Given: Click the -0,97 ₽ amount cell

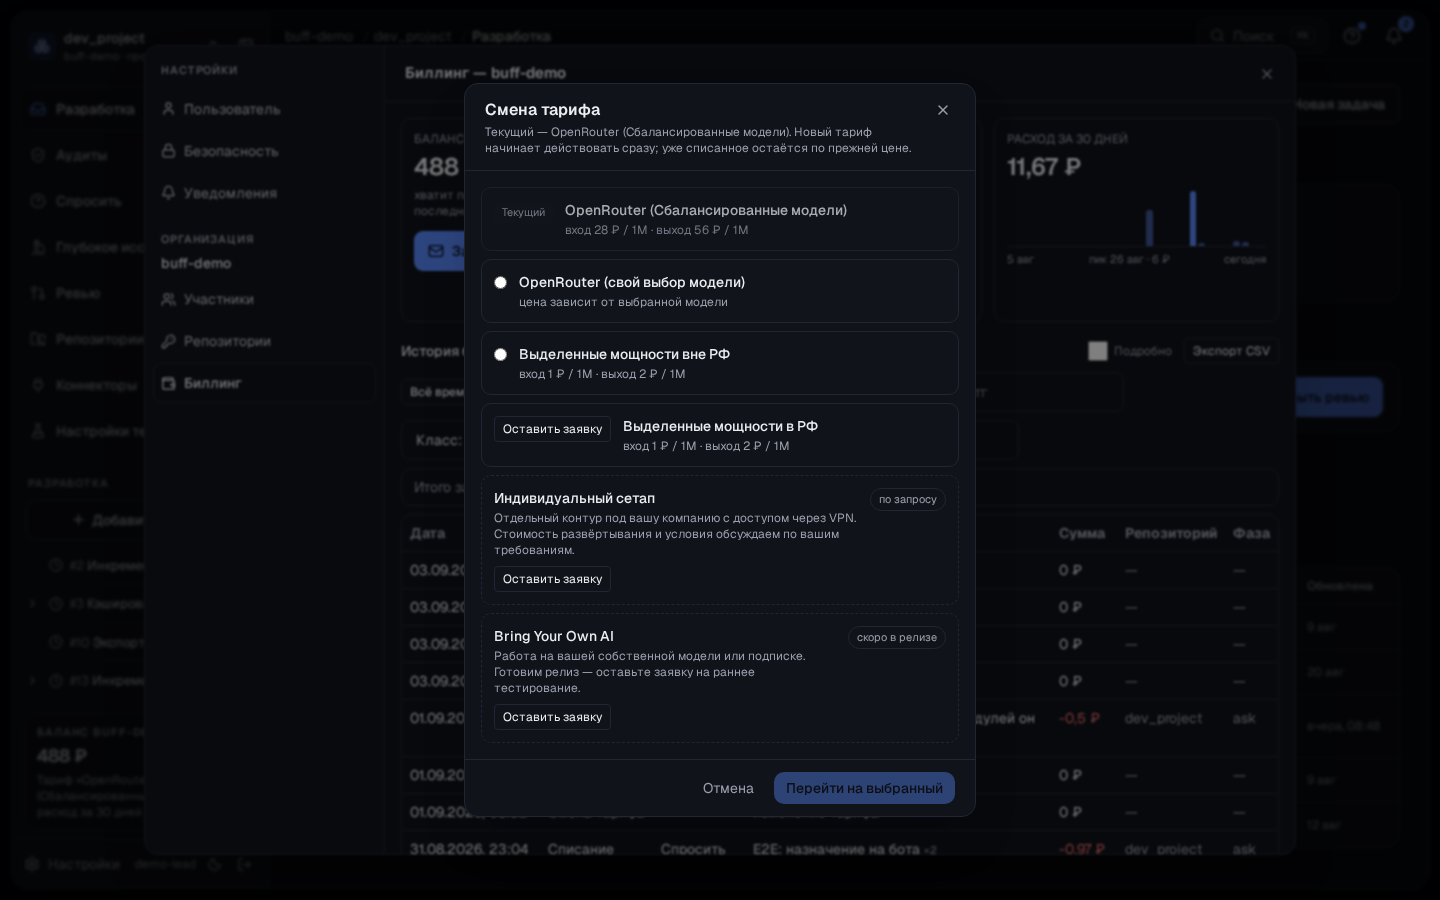Looking at the screenshot, I should point(1082,849).
